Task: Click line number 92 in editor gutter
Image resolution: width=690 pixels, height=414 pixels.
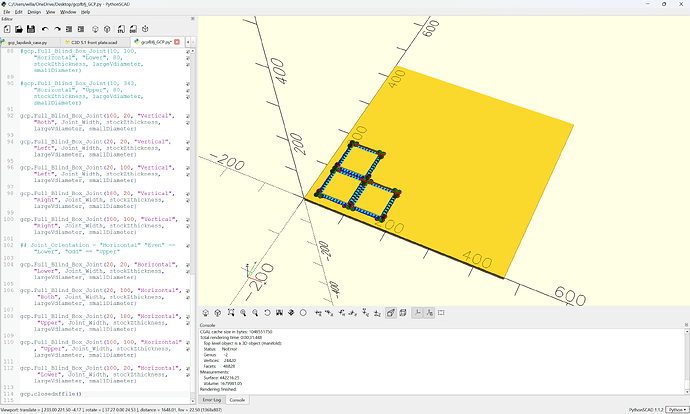Action: pyautogui.click(x=10, y=116)
